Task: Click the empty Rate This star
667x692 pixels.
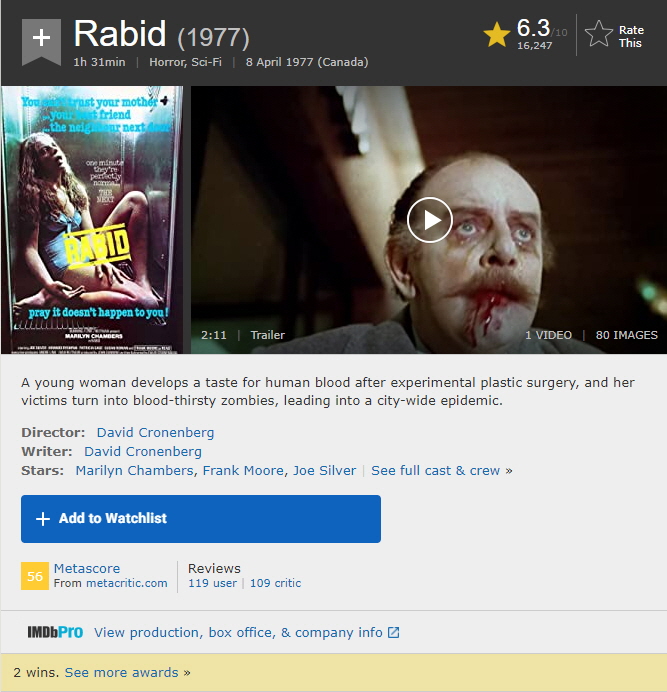Action: (599, 34)
